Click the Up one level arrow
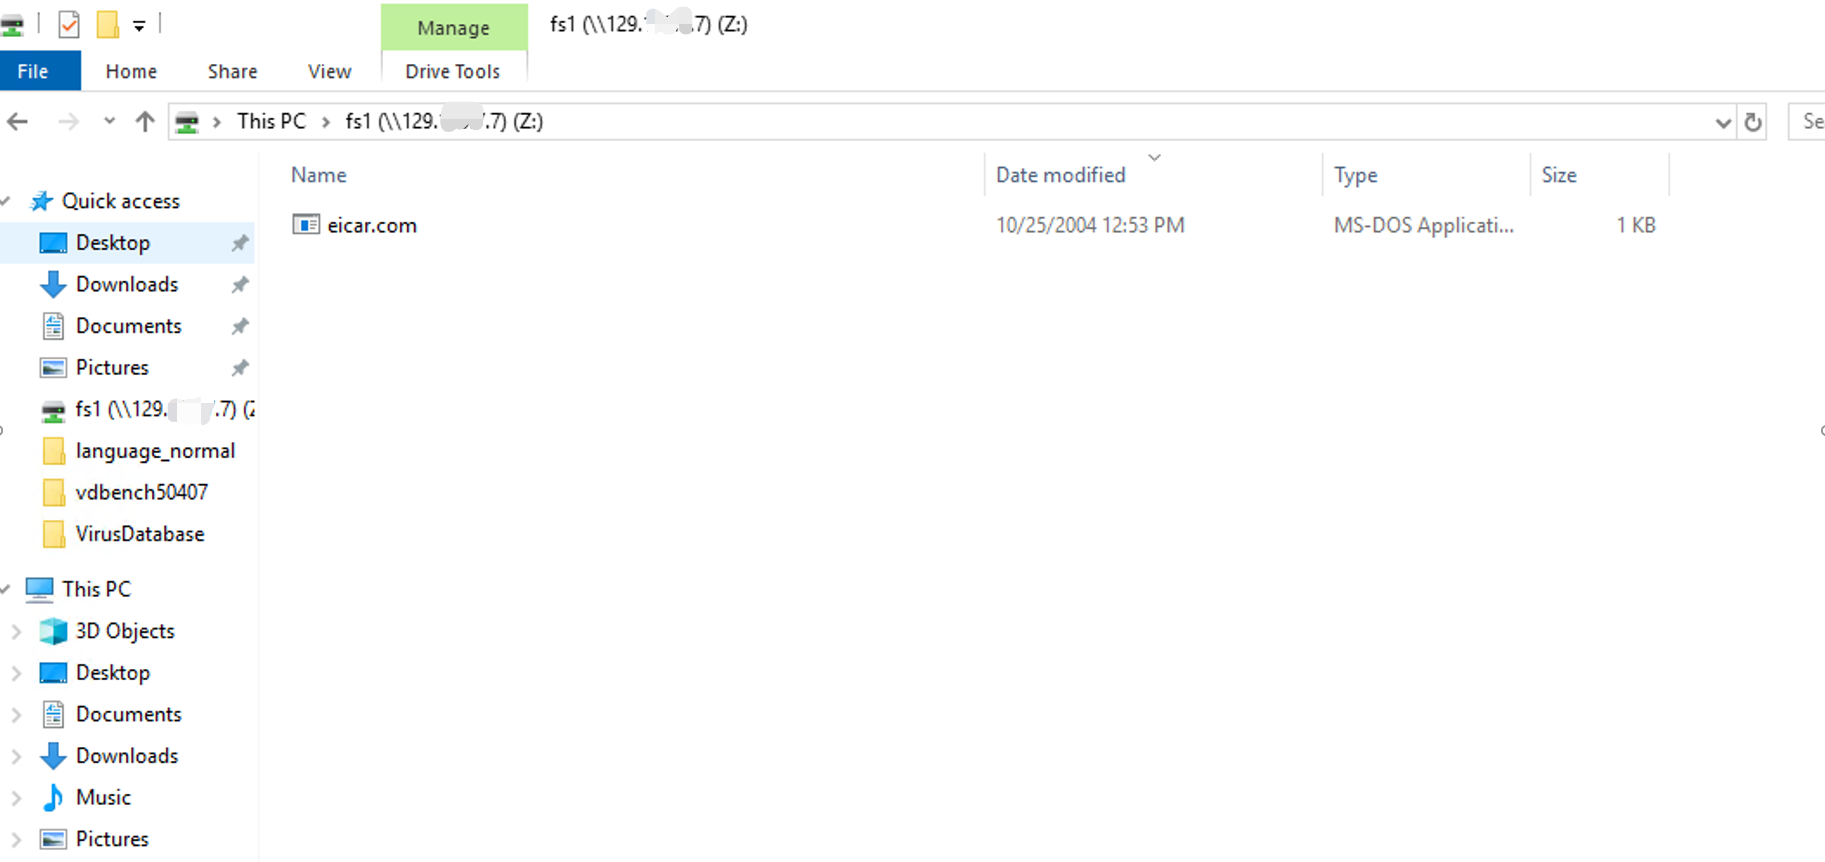The width and height of the screenshot is (1825, 862). pos(145,122)
